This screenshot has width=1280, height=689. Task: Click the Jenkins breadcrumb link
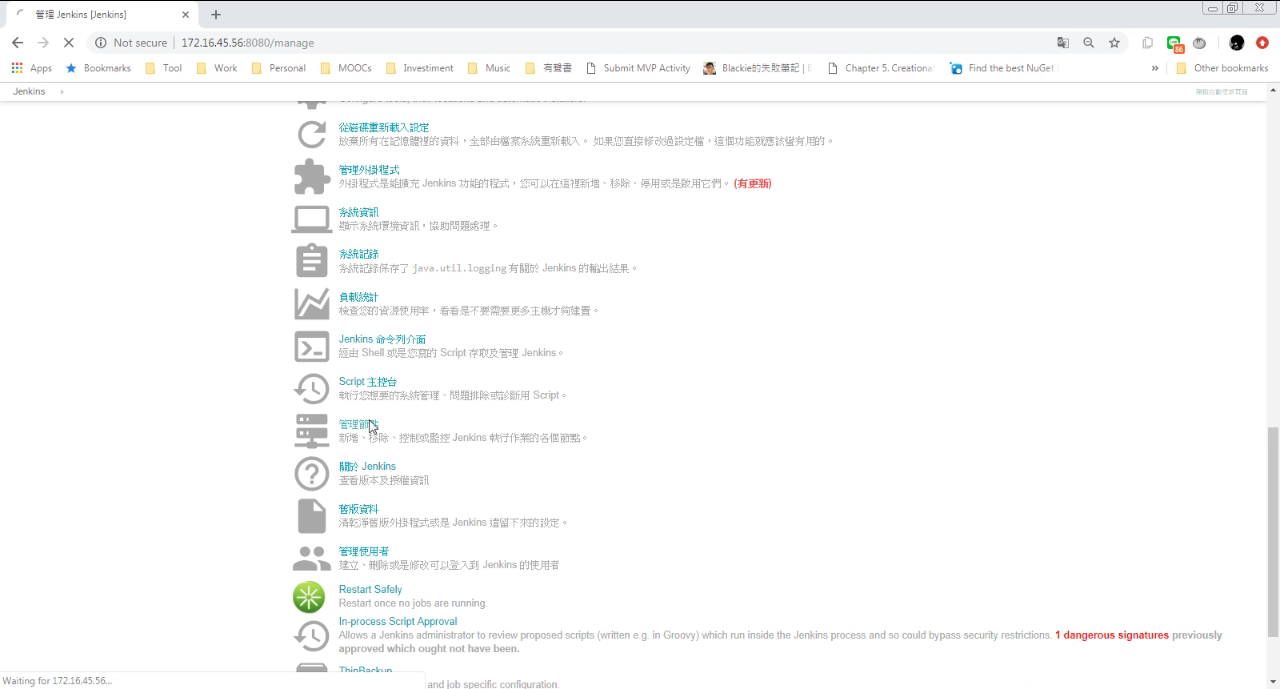[29, 91]
